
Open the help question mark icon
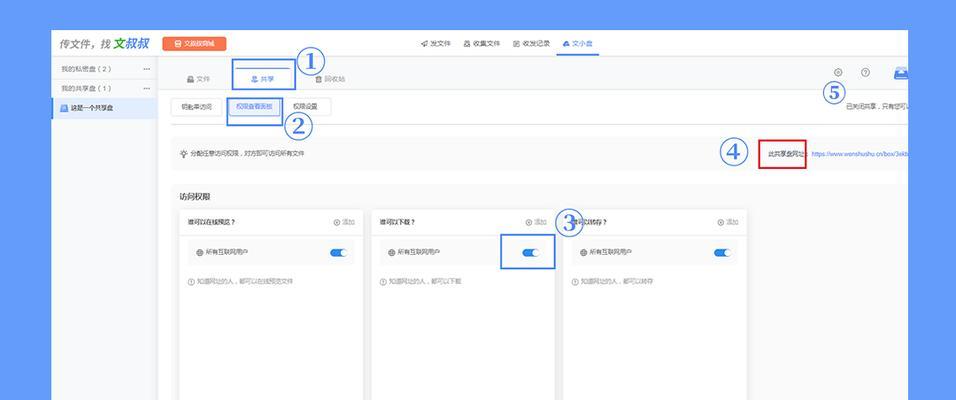[x=865, y=73]
